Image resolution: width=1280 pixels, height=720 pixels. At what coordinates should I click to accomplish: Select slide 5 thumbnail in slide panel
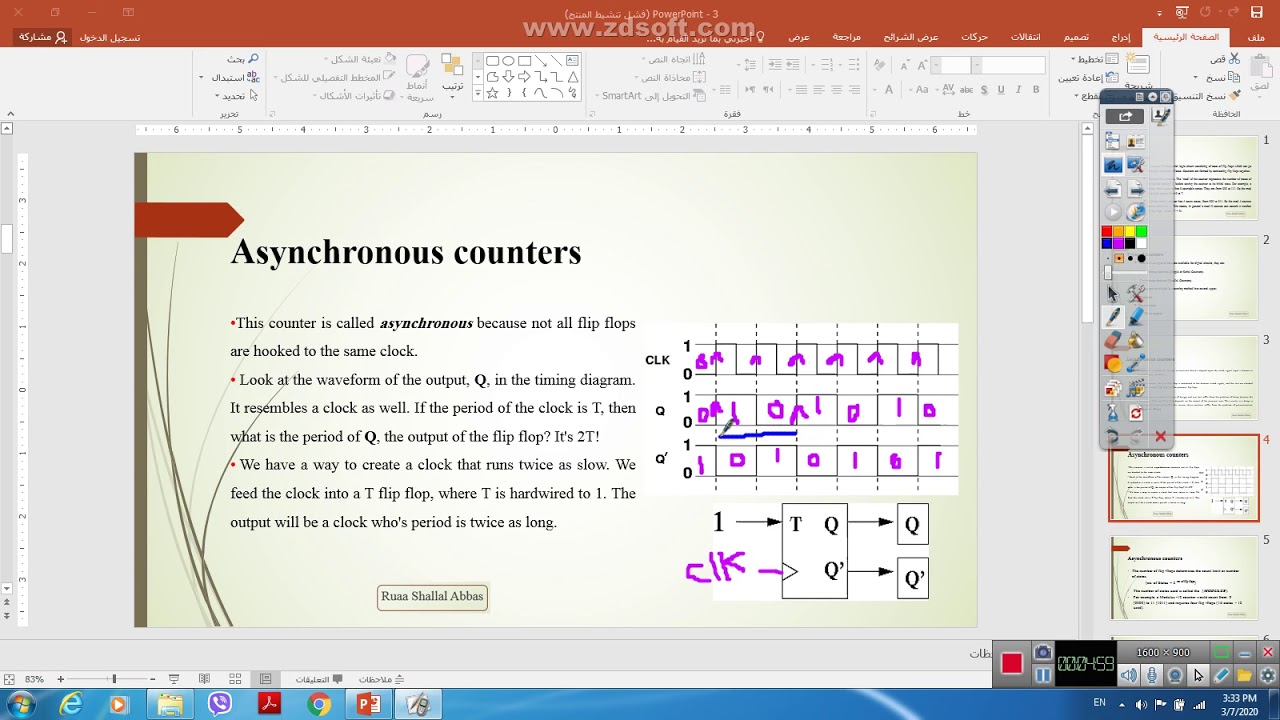1184,580
